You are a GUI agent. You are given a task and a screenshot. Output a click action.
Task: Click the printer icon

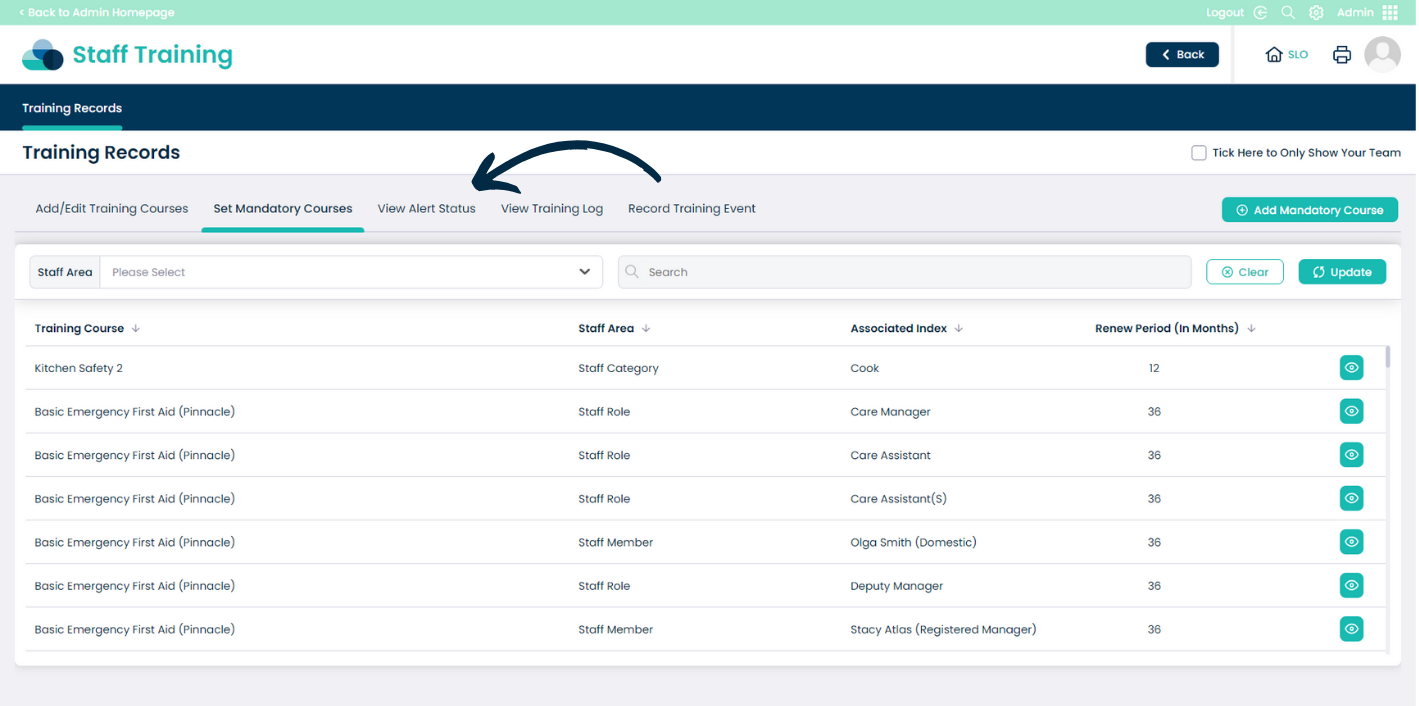(1342, 55)
